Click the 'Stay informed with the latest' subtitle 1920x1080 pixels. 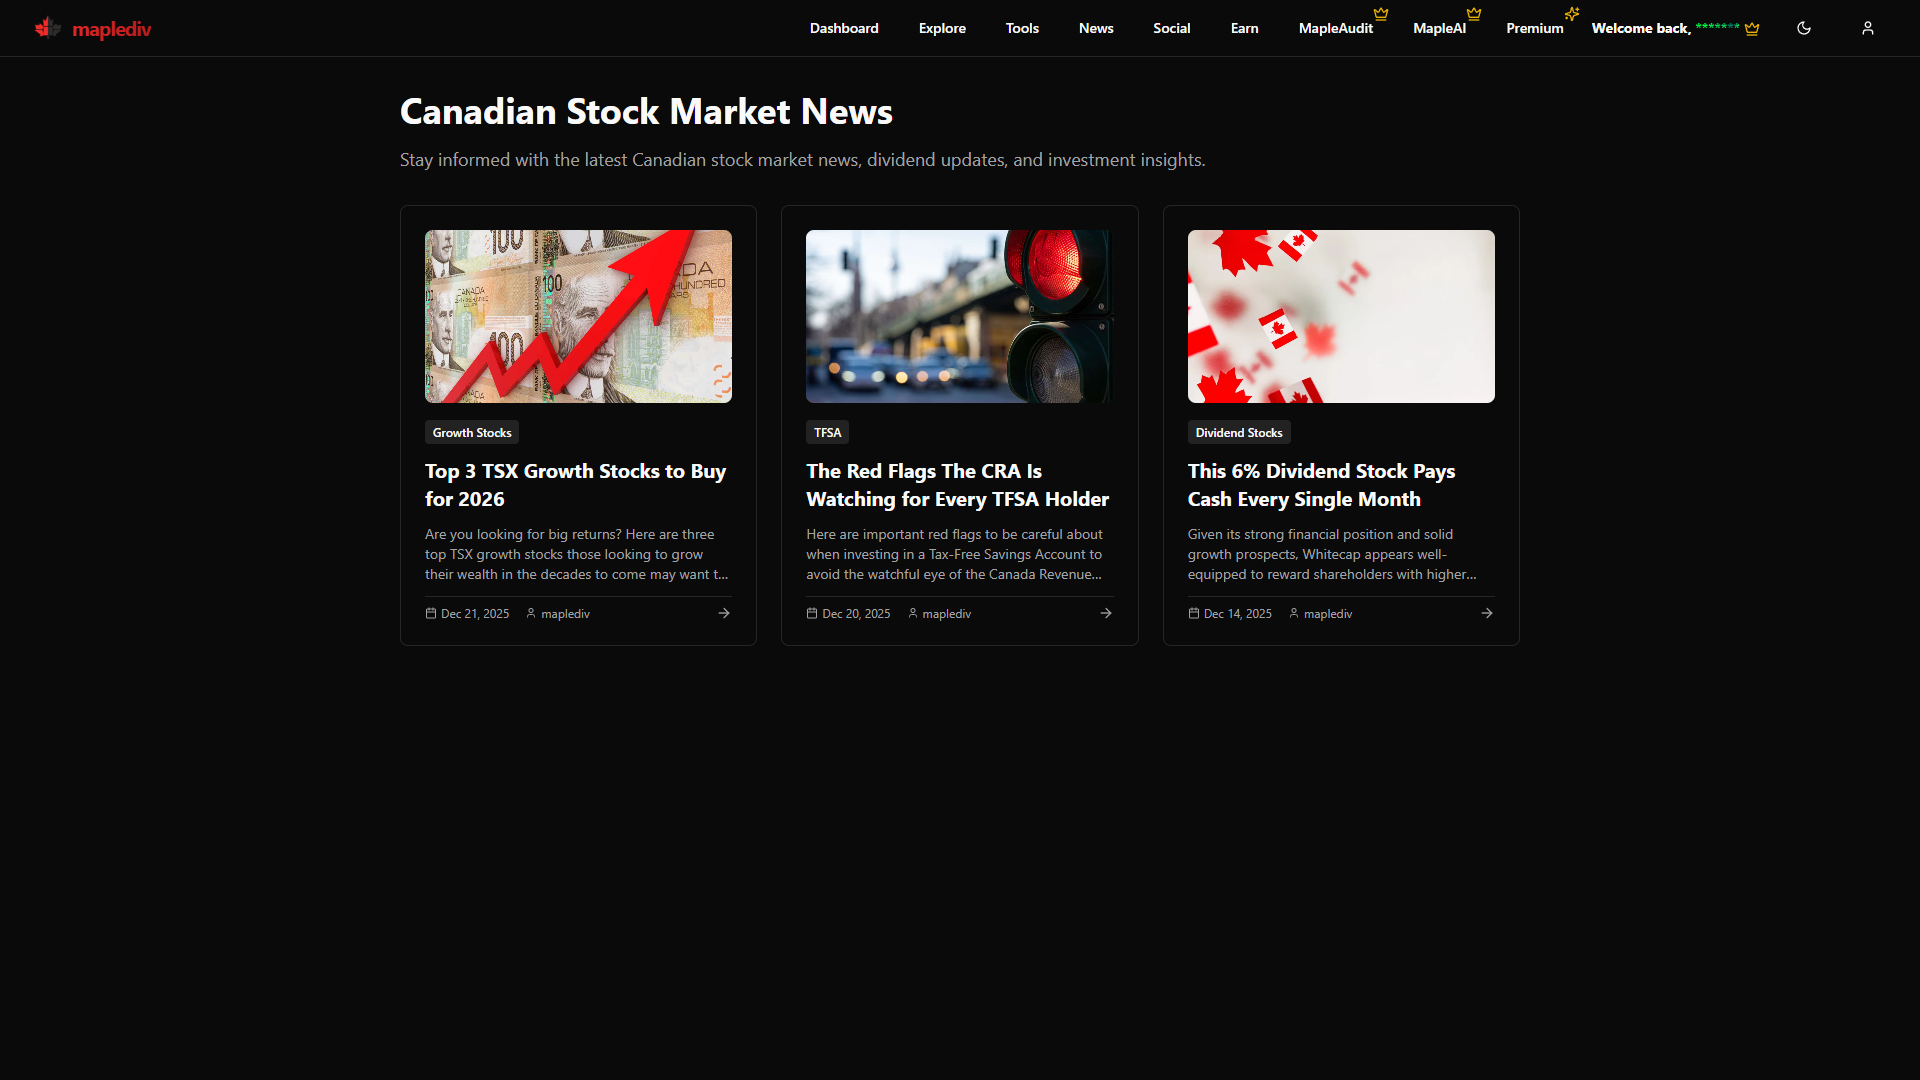(803, 160)
